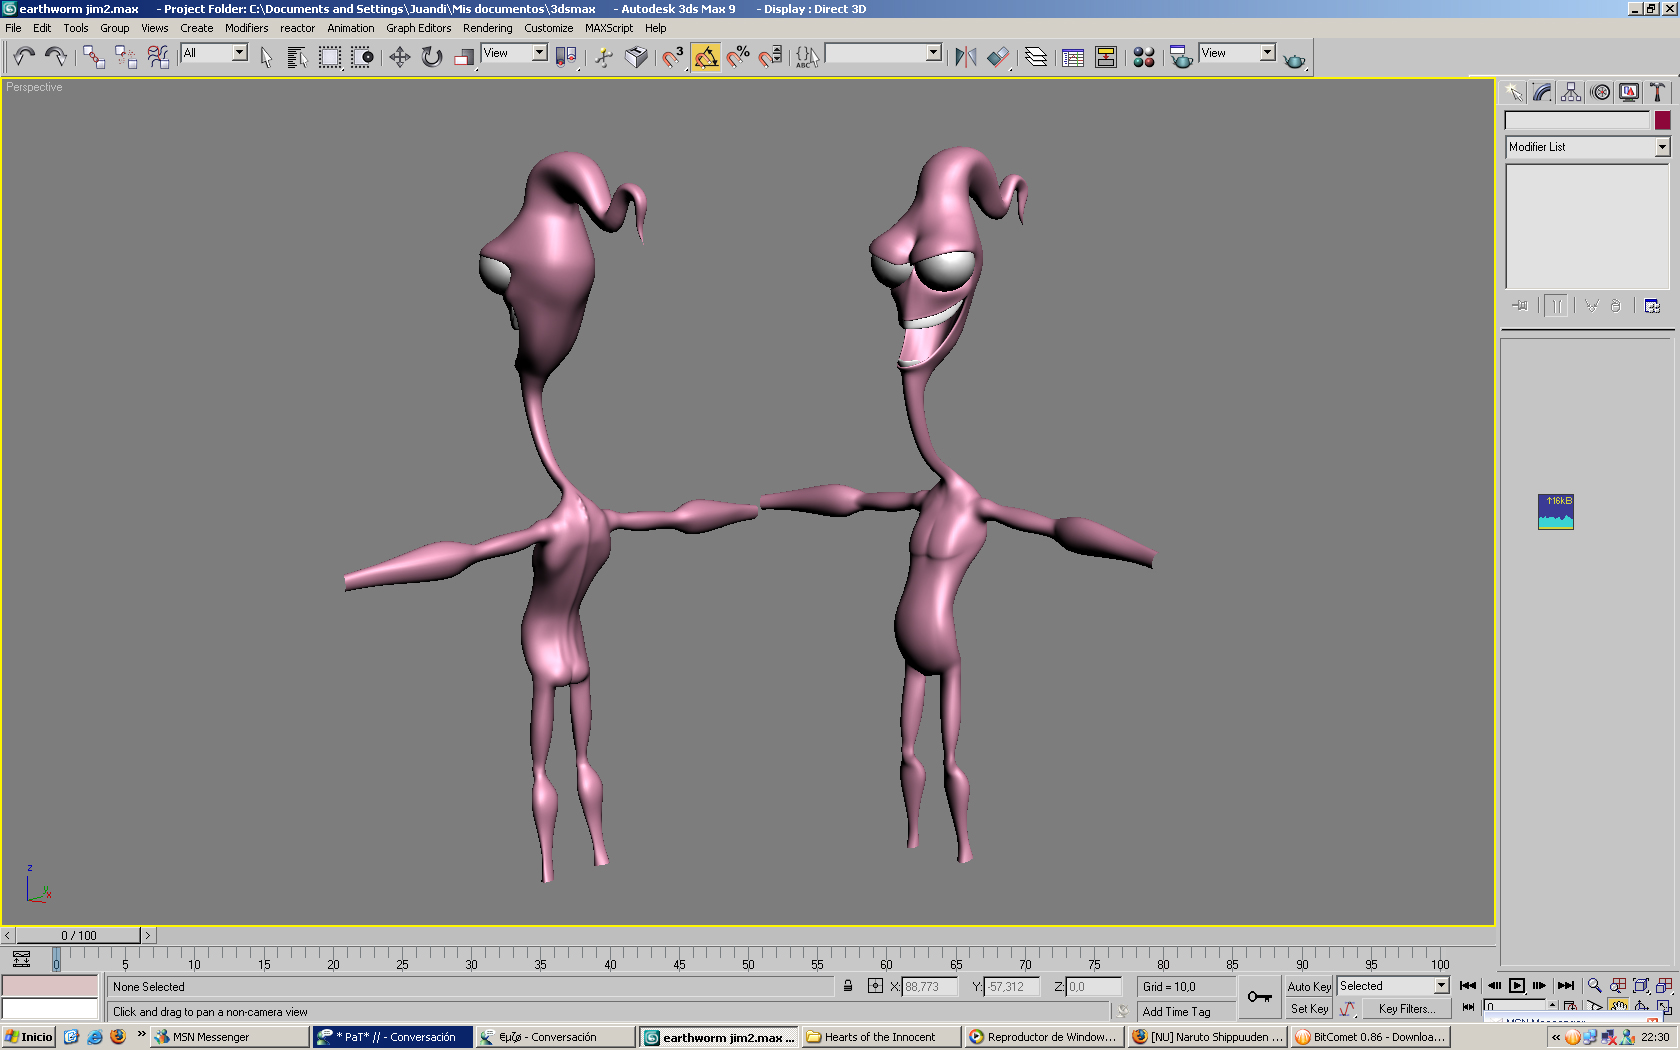
Task: Expand the Modifier List dropdown
Action: 1588,147
